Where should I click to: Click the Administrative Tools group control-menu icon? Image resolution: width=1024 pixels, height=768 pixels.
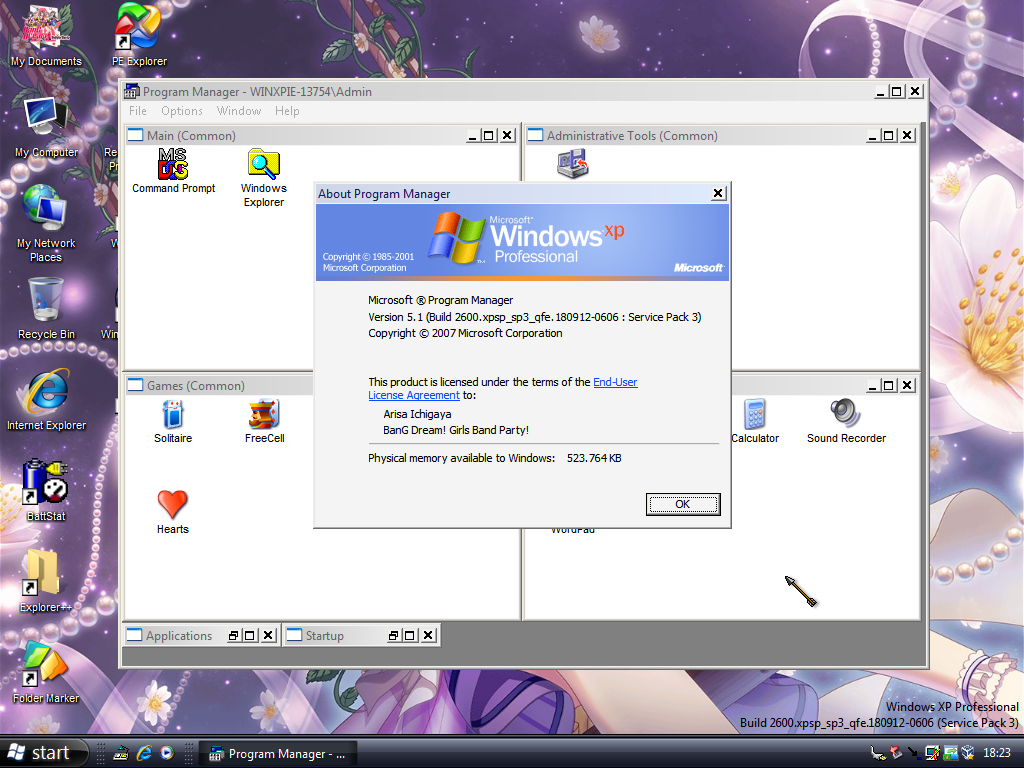click(536, 135)
